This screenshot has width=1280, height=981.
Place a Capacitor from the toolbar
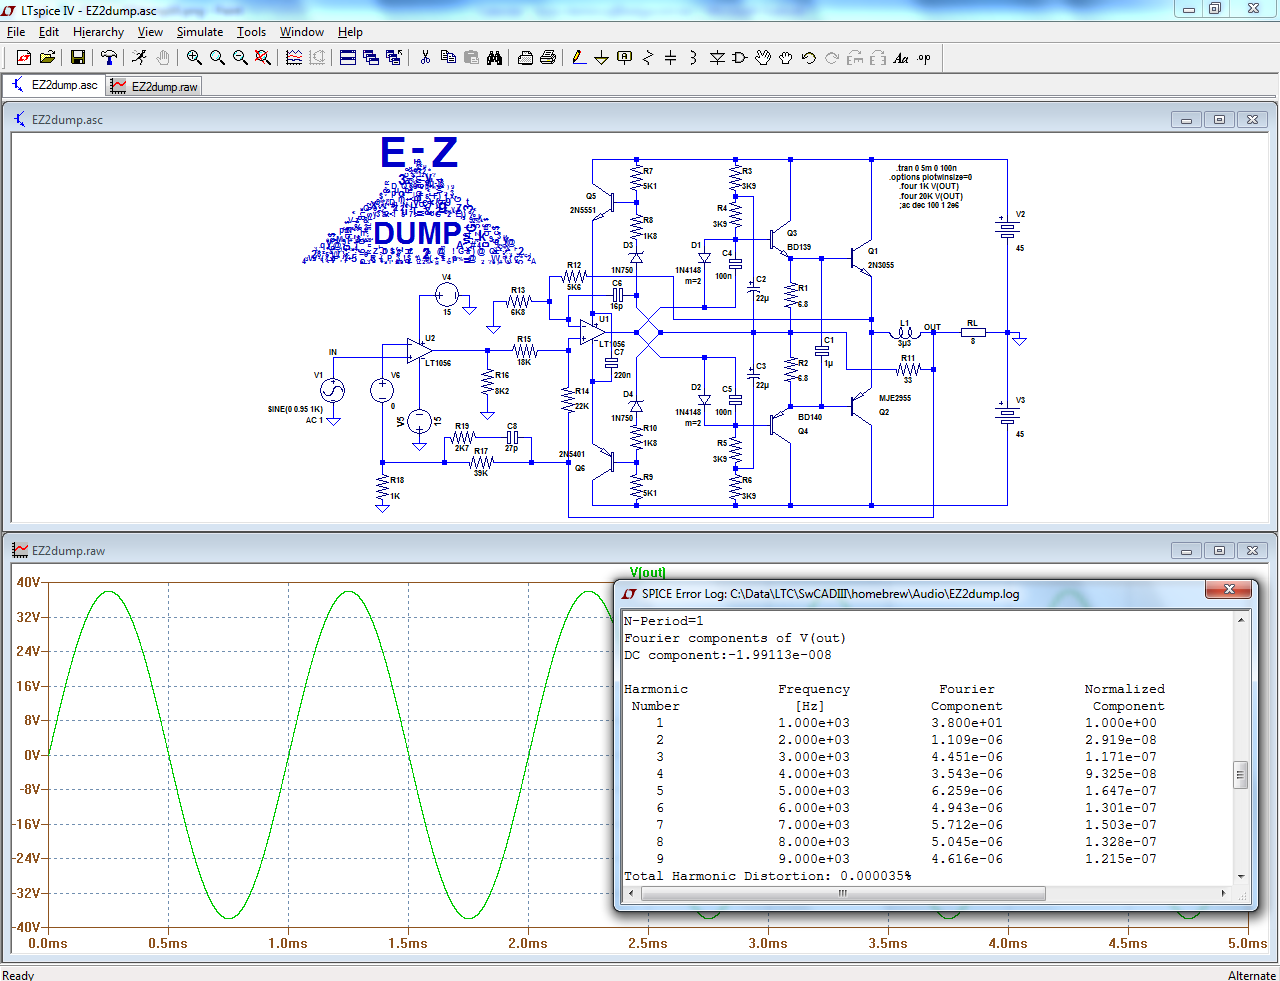(x=671, y=58)
